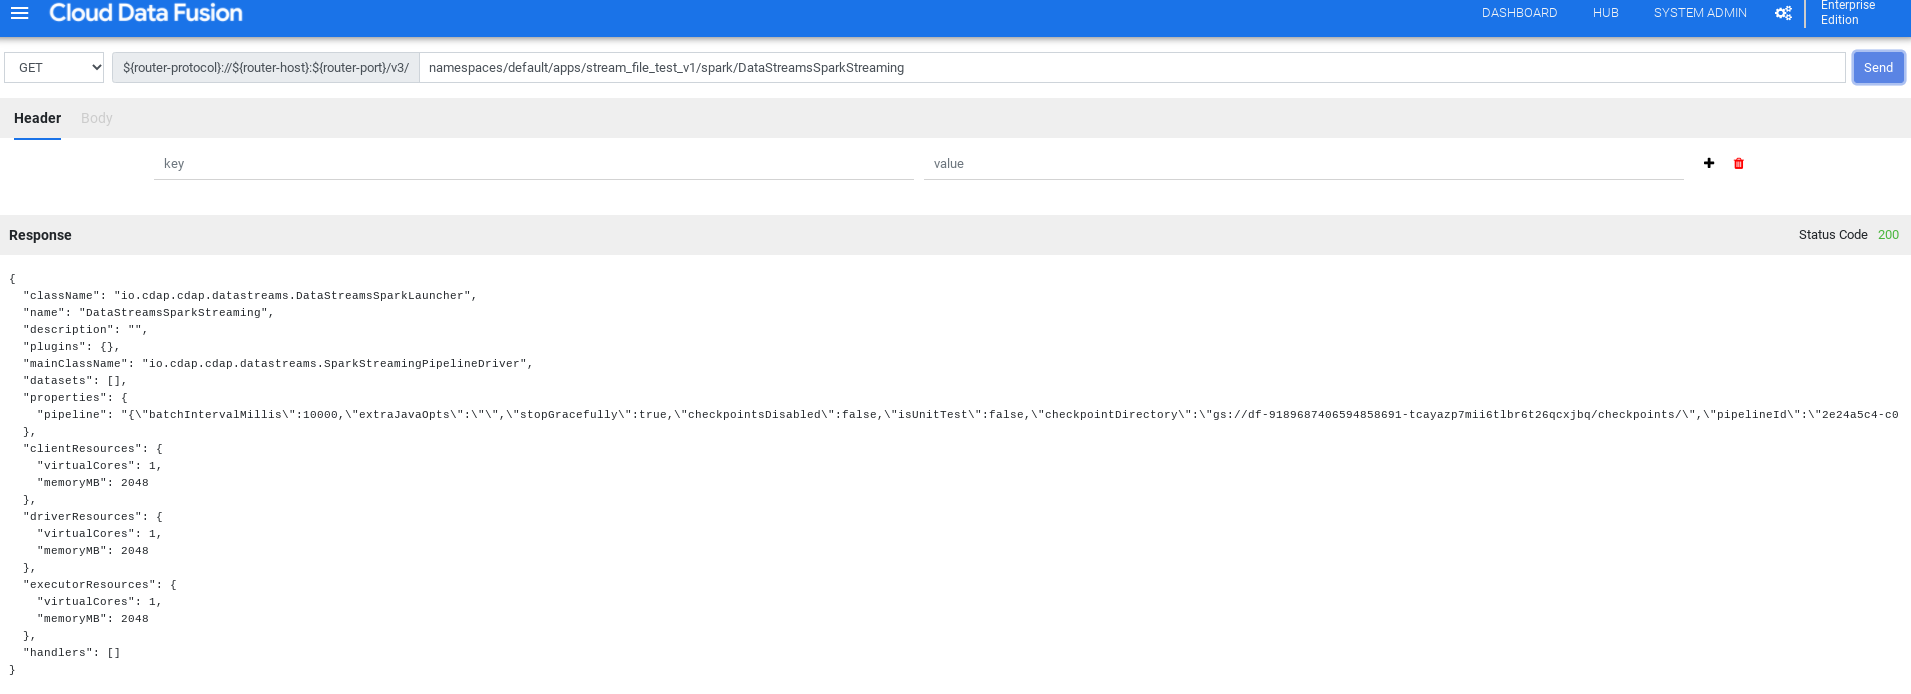
Task: Click virtualCores 1 under driverResources
Action: [x=99, y=534]
